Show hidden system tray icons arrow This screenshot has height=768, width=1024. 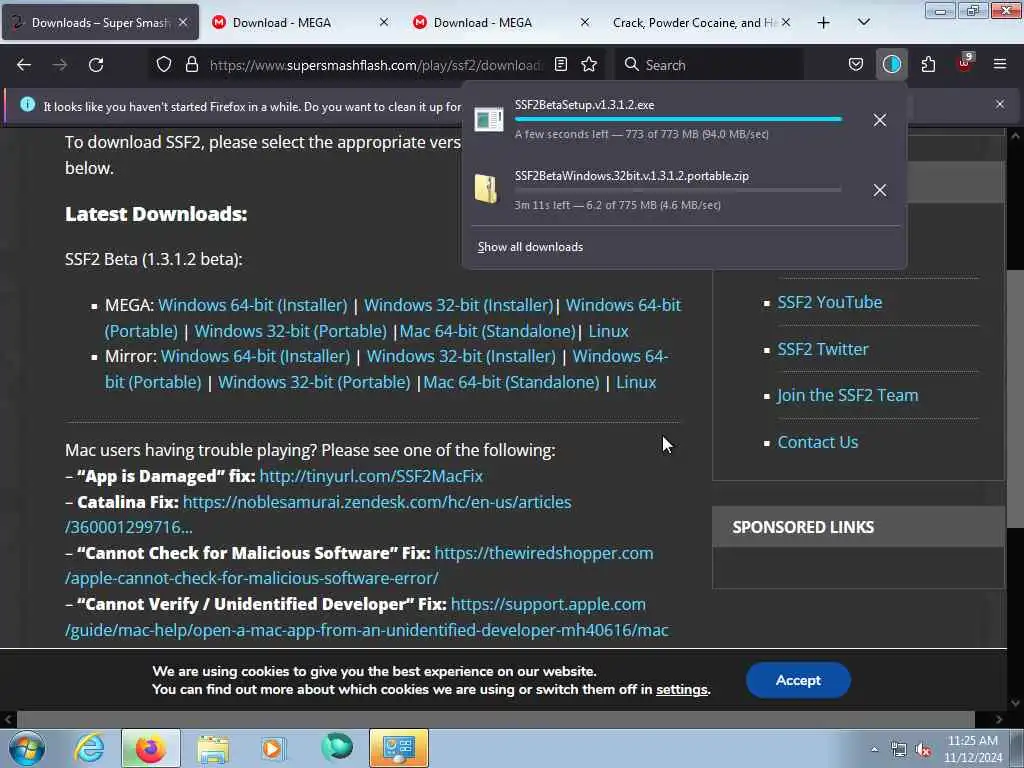874,749
